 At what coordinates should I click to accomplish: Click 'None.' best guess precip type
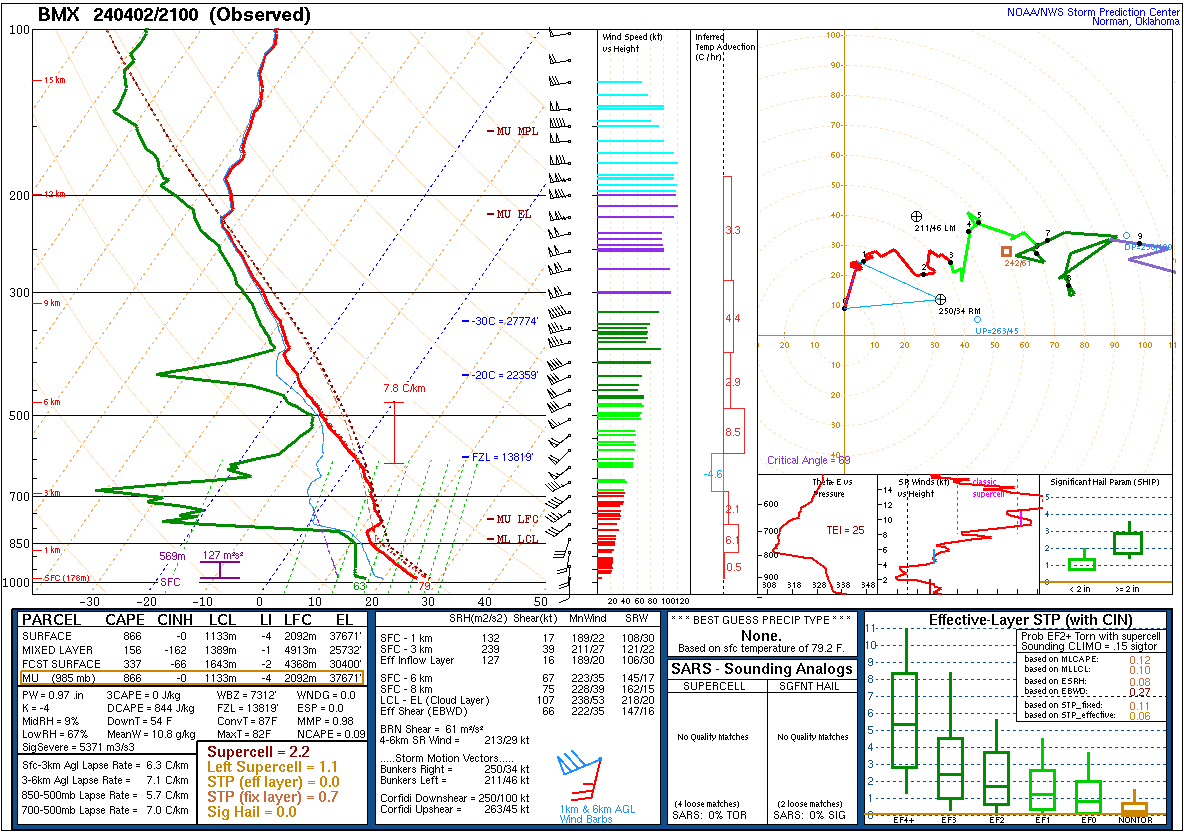760,636
